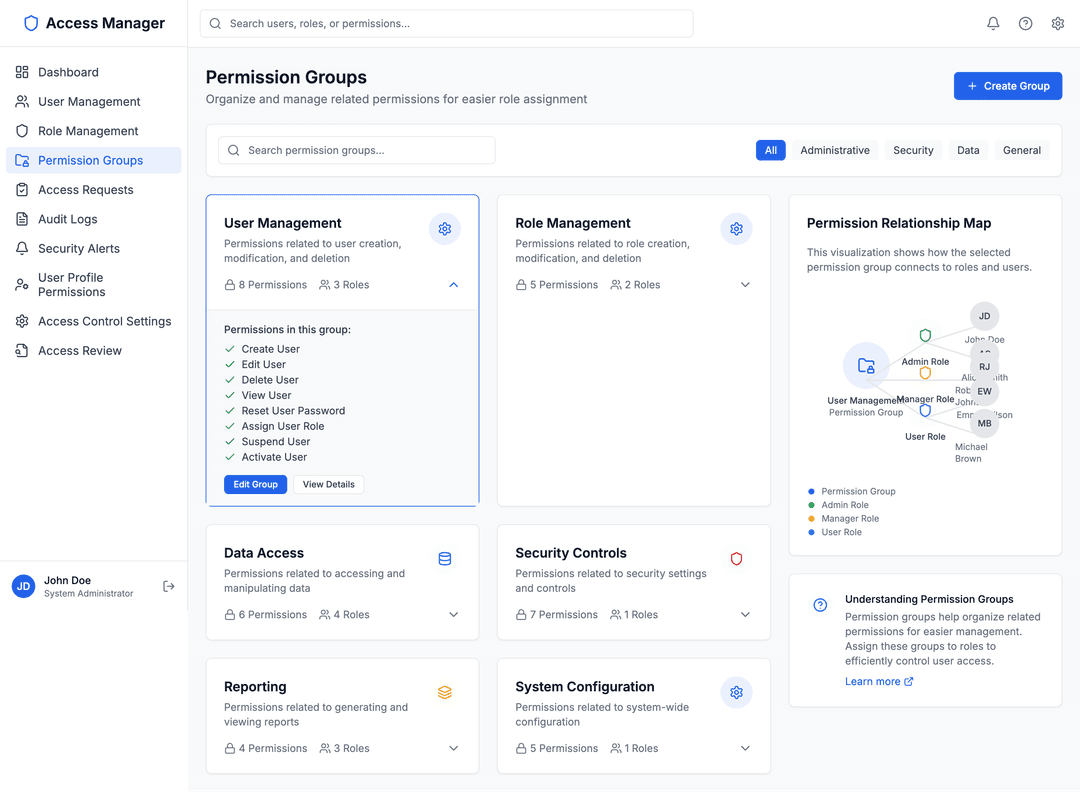Select the MB user node in map
The height and width of the screenshot is (792, 1080).
click(x=984, y=423)
